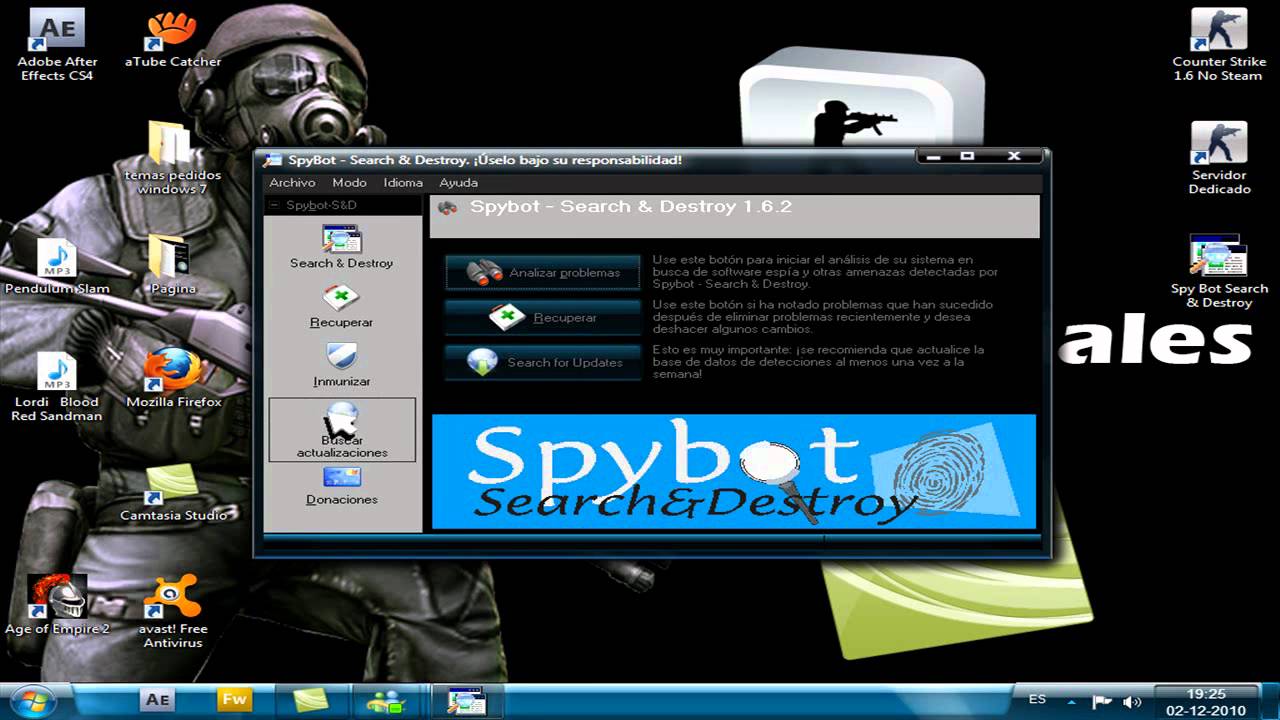The height and width of the screenshot is (720, 1280).
Task: Open the Ayuda menu
Action: (x=459, y=183)
